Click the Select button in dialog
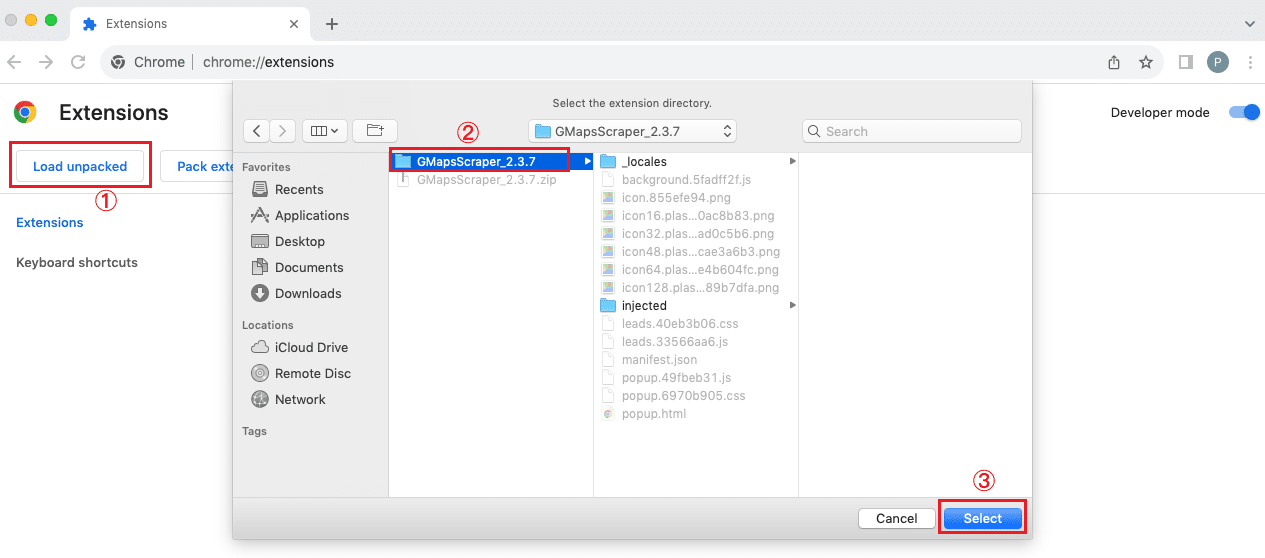 click(982, 518)
